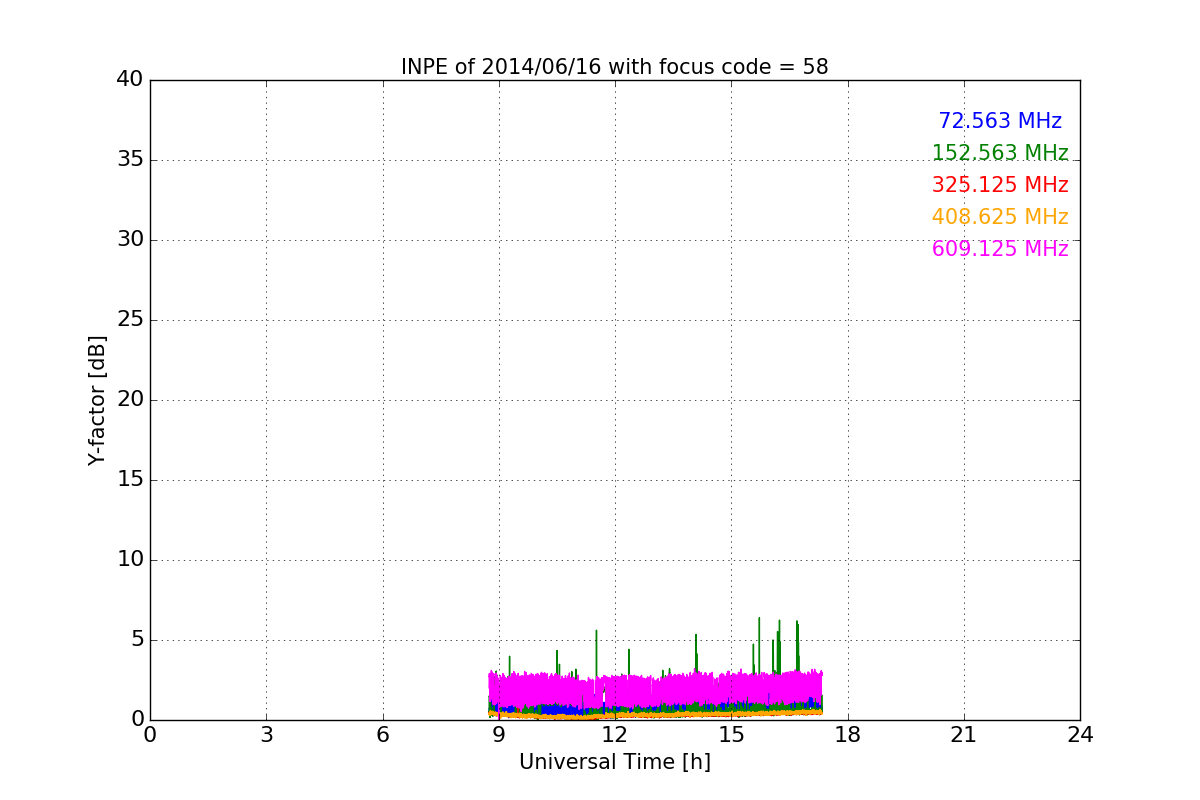
Task: Click y-axis tick label 35
Action: pyautogui.click(x=130, y=160)
